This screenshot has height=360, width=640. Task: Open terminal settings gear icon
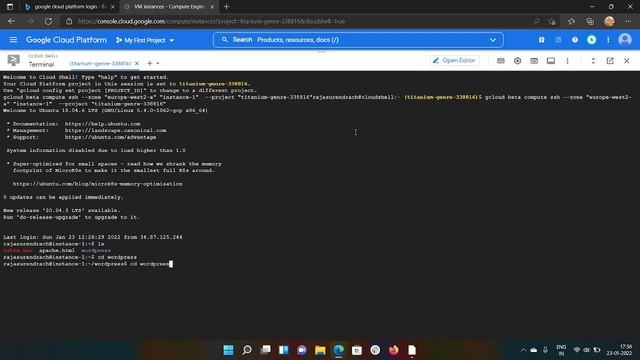click(x=517, y=61)
